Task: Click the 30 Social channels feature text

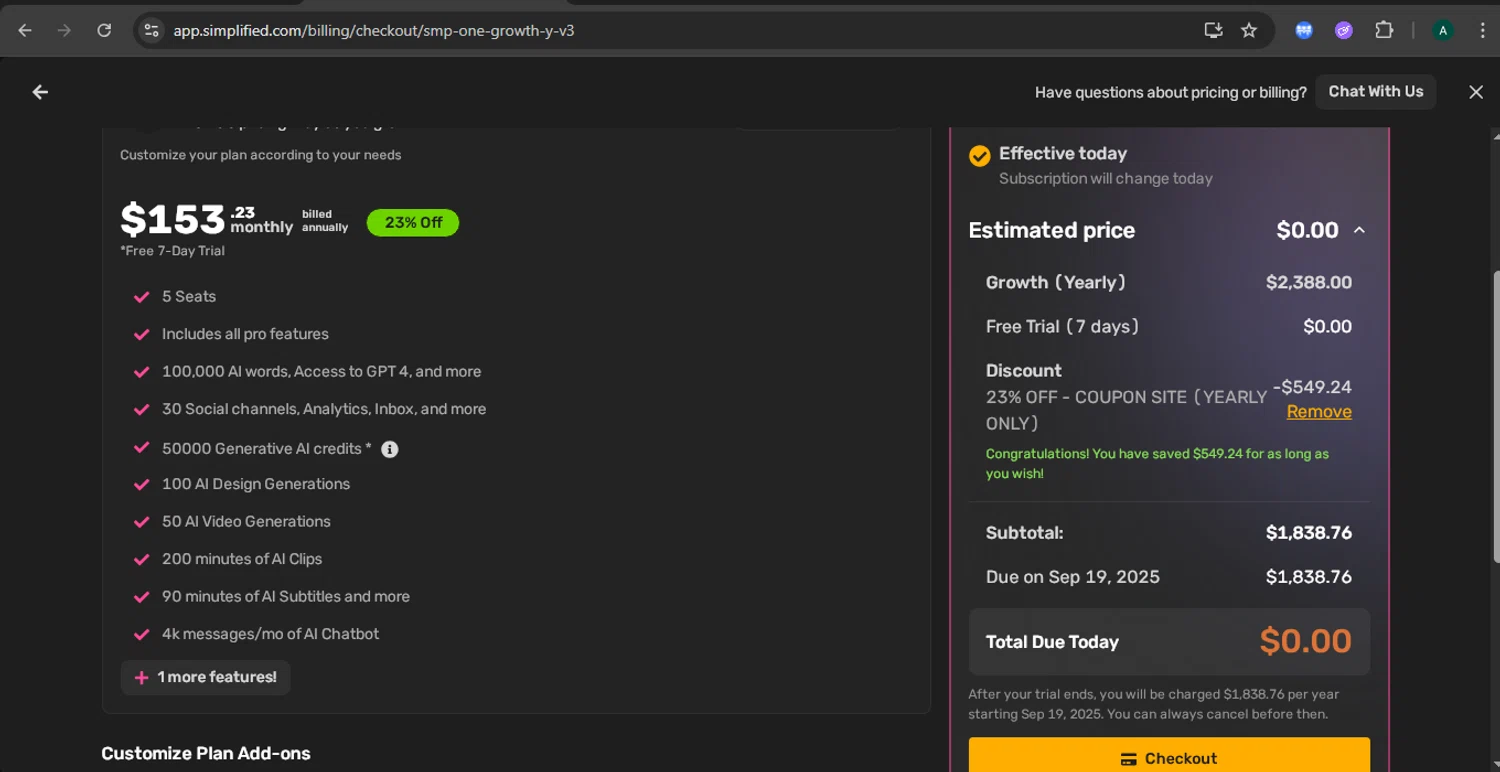Action: pyautogui.click(x=324, y=409)
